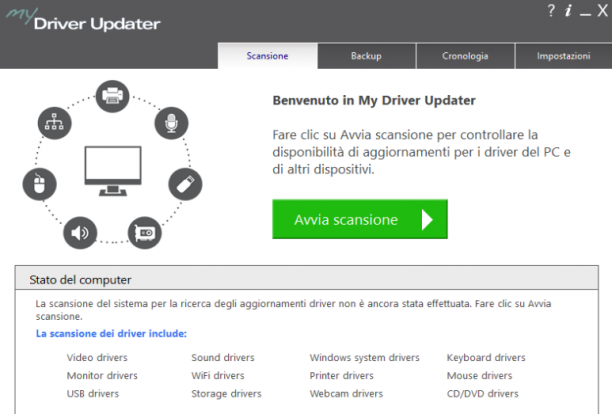The height and width of the screenshot is (414, 612).
Task: Close the Driver Updater window
Action: pos(603,11)
